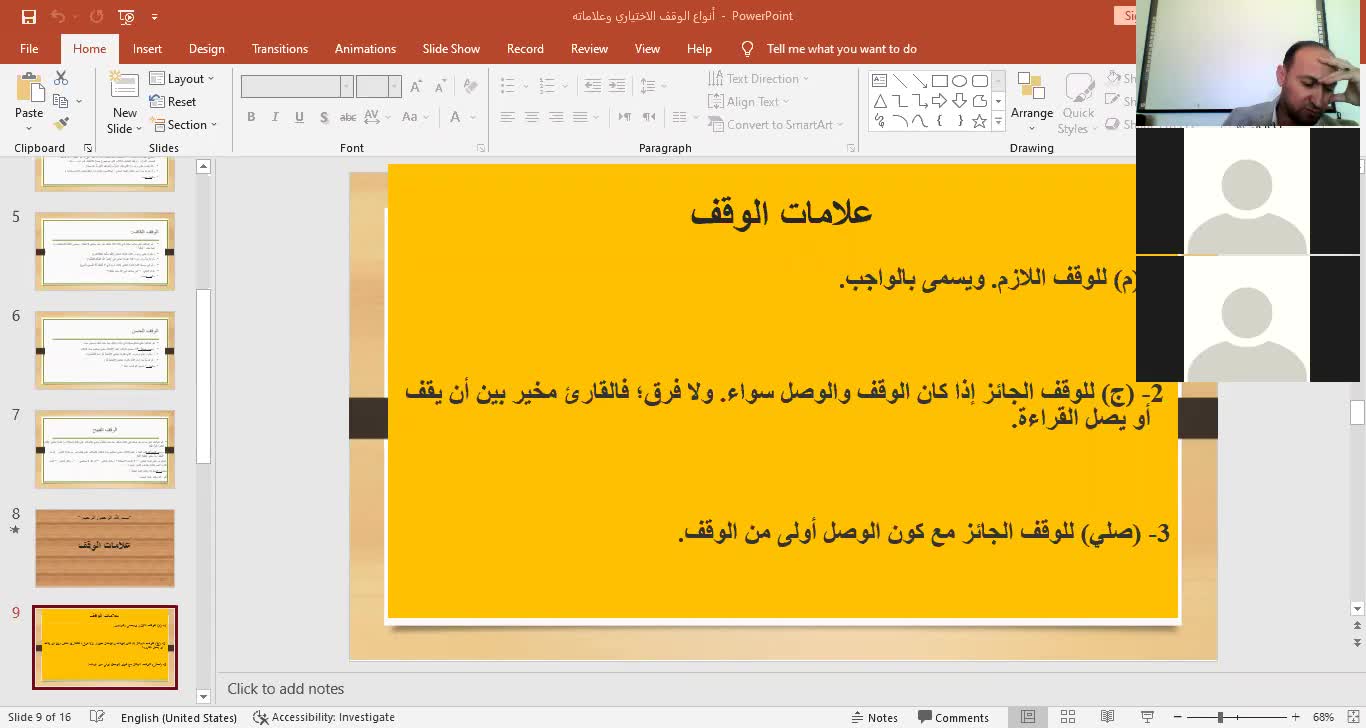Click Decrease List Level icon

tap(594, 86)
